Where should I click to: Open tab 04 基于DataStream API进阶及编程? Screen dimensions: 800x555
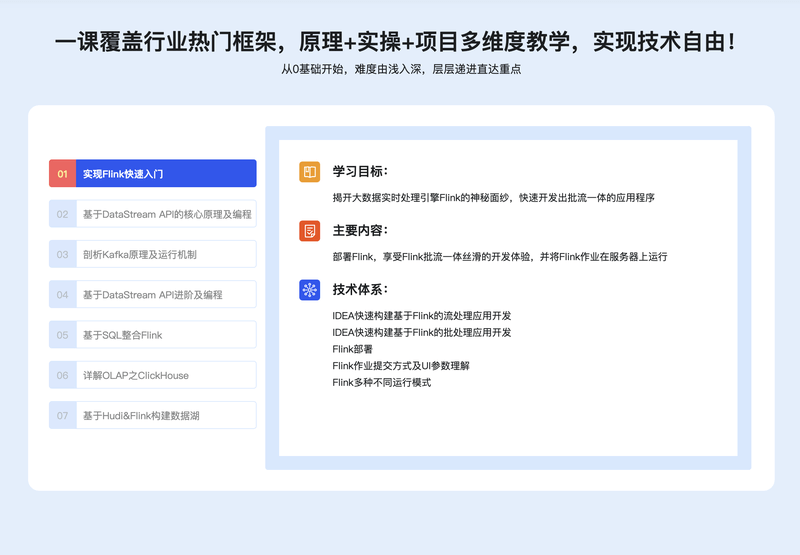pos(153,294)
